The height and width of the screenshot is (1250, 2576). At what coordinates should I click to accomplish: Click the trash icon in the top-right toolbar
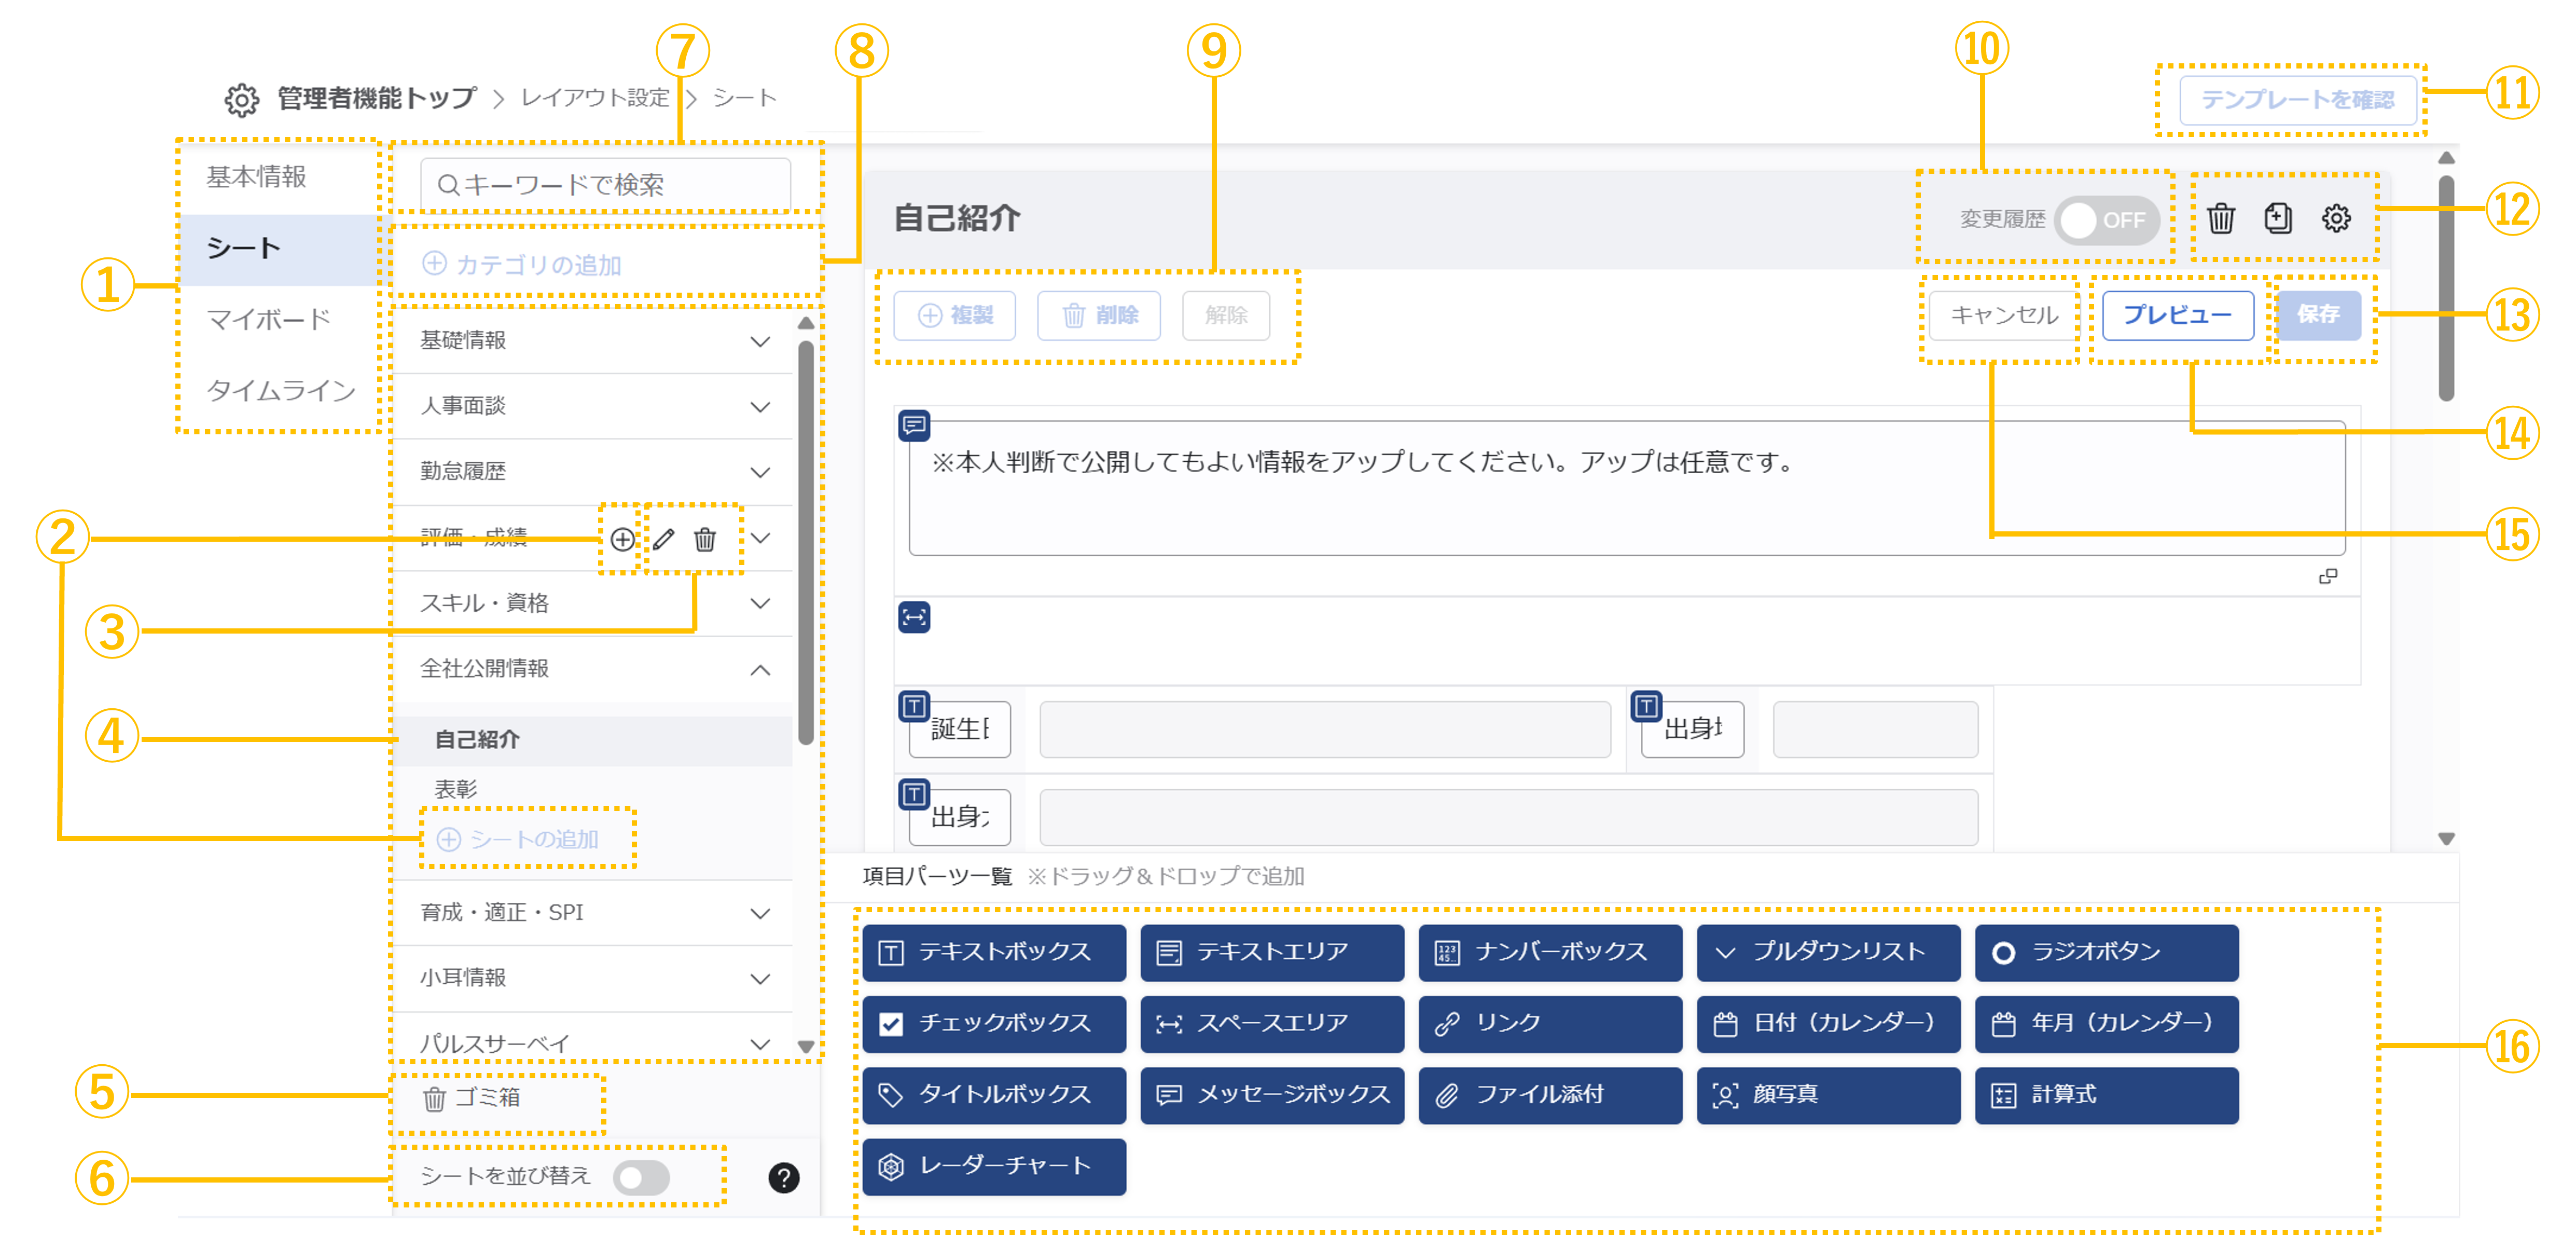point(2221,218)
